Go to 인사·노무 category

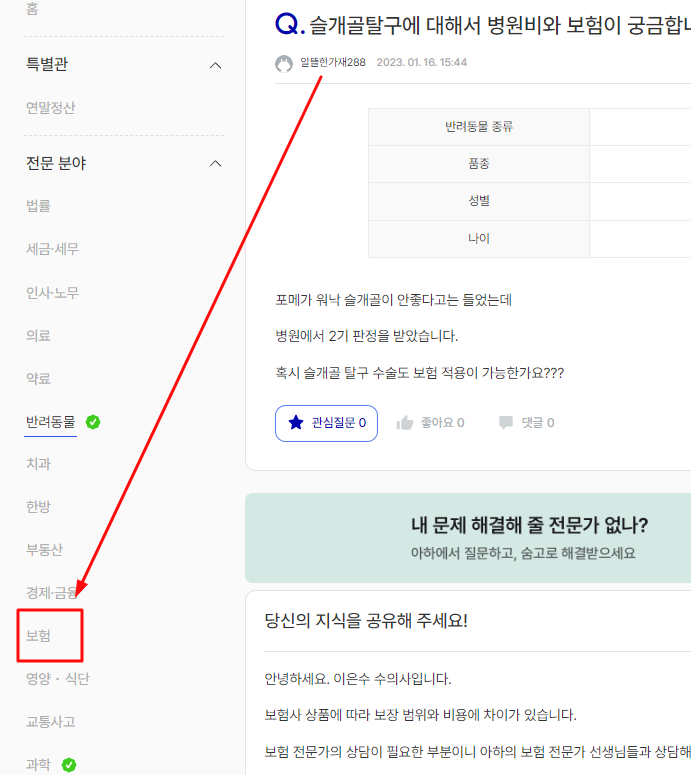tap(52, 293)
